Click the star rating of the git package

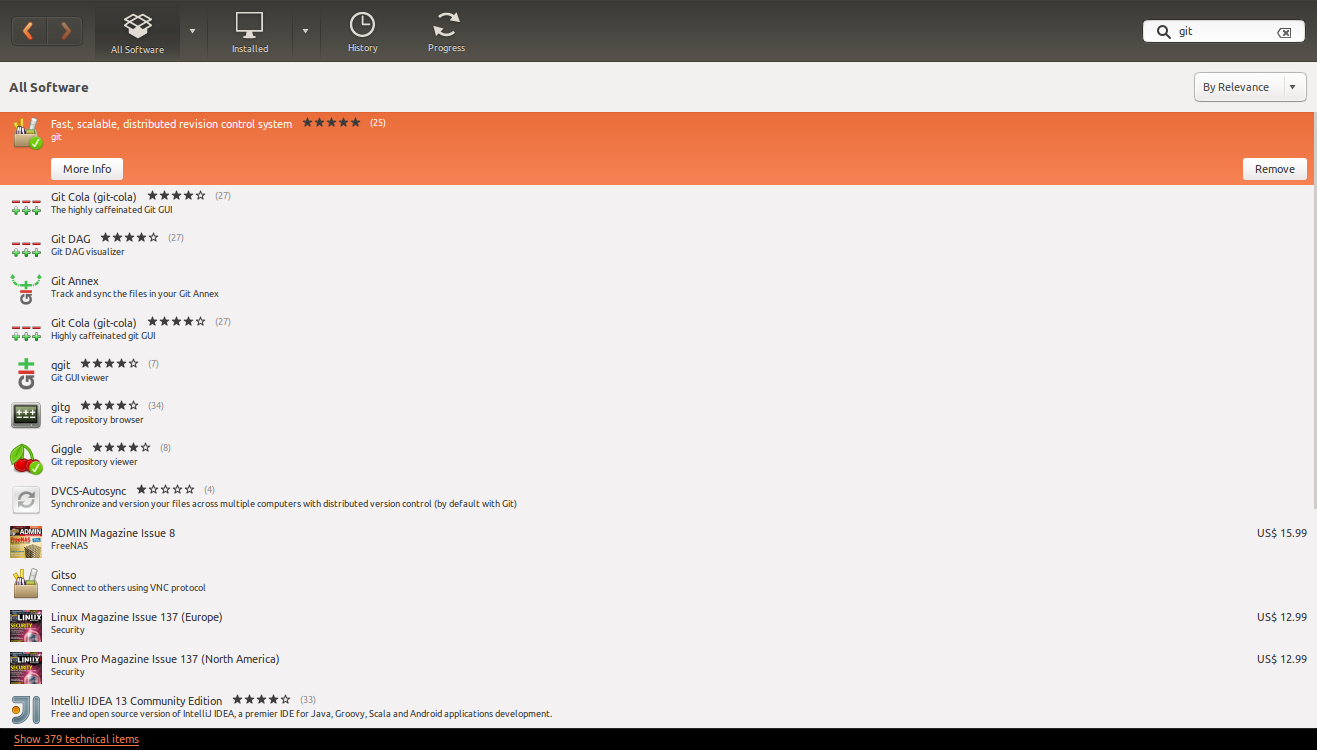tap(331, 123)
